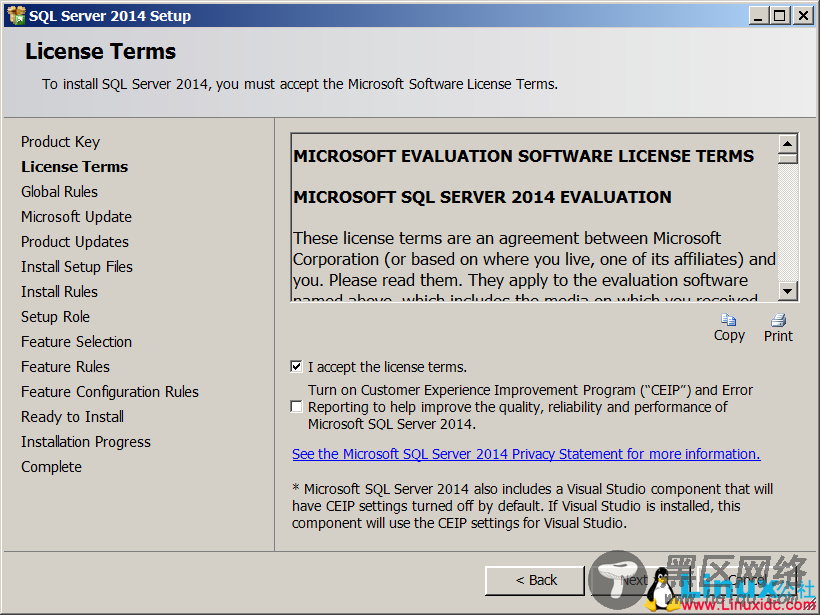Viewport: 820px width, 615px height.
Task: Click the Print icon below license text
Action: click(x=778, y=320)
